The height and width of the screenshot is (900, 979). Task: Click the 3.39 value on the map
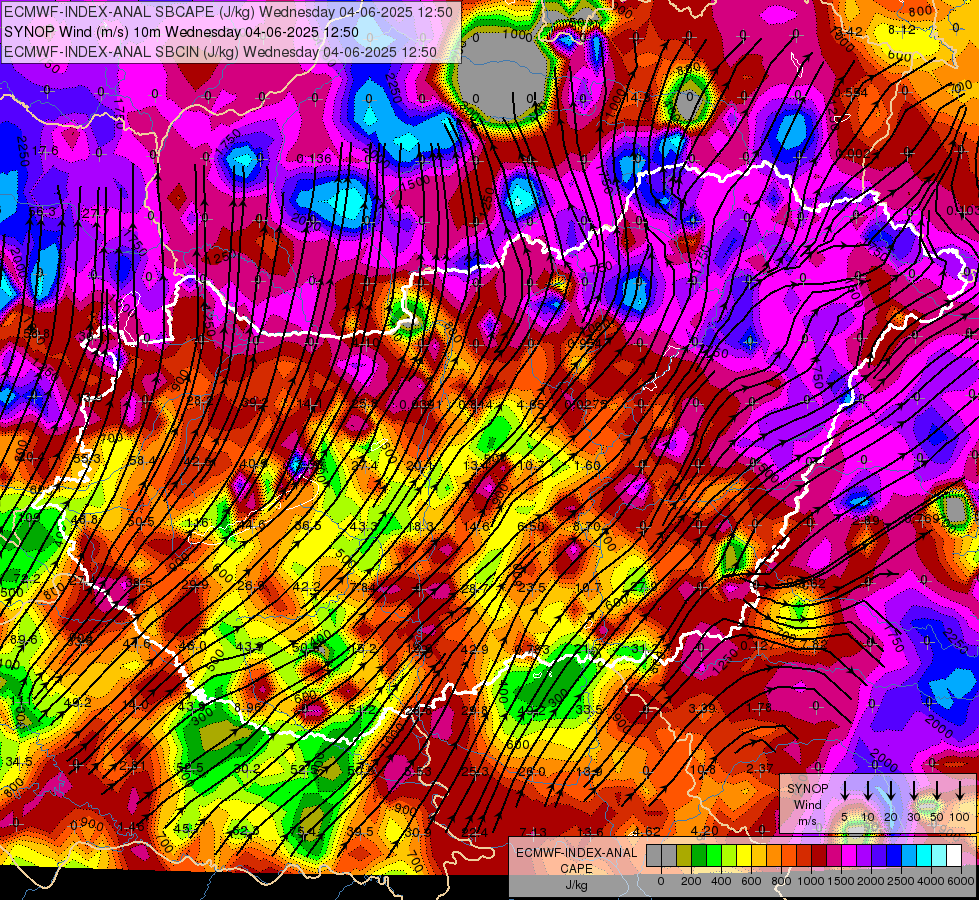pyautogui.click(x=702, y=708)
